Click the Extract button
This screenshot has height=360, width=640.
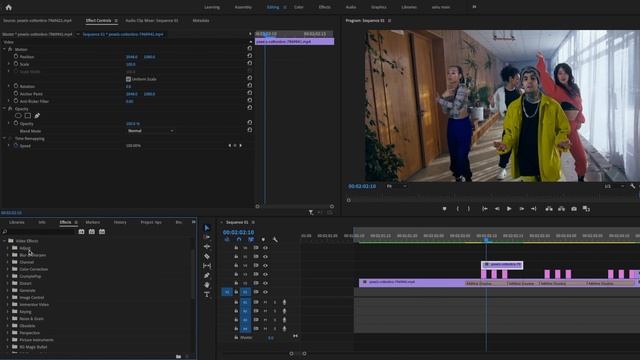pyautogui.click(x=562, y=209)
